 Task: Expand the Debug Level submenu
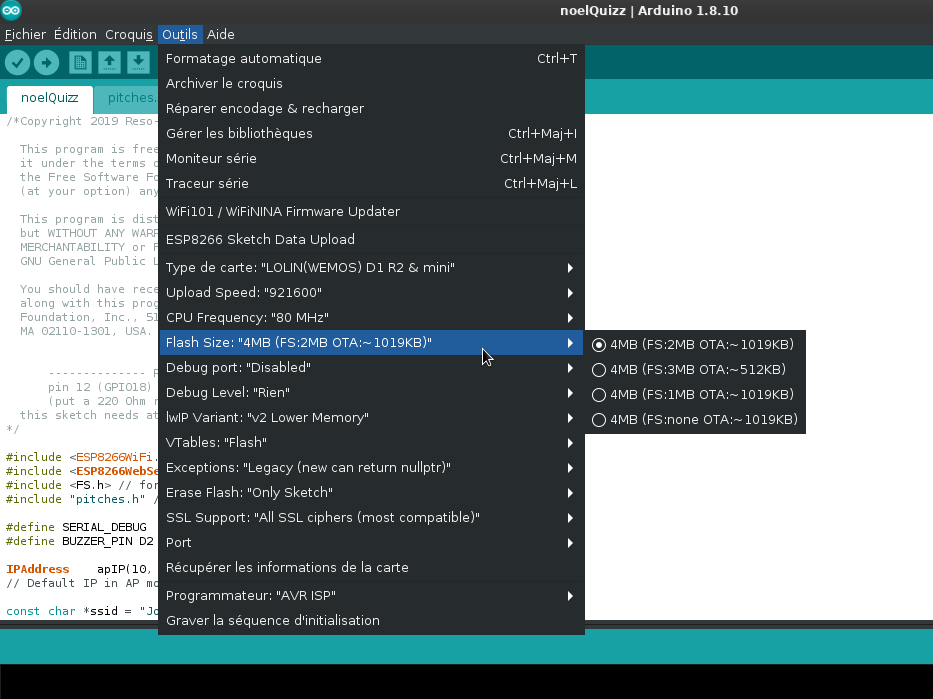click(371, 393)
